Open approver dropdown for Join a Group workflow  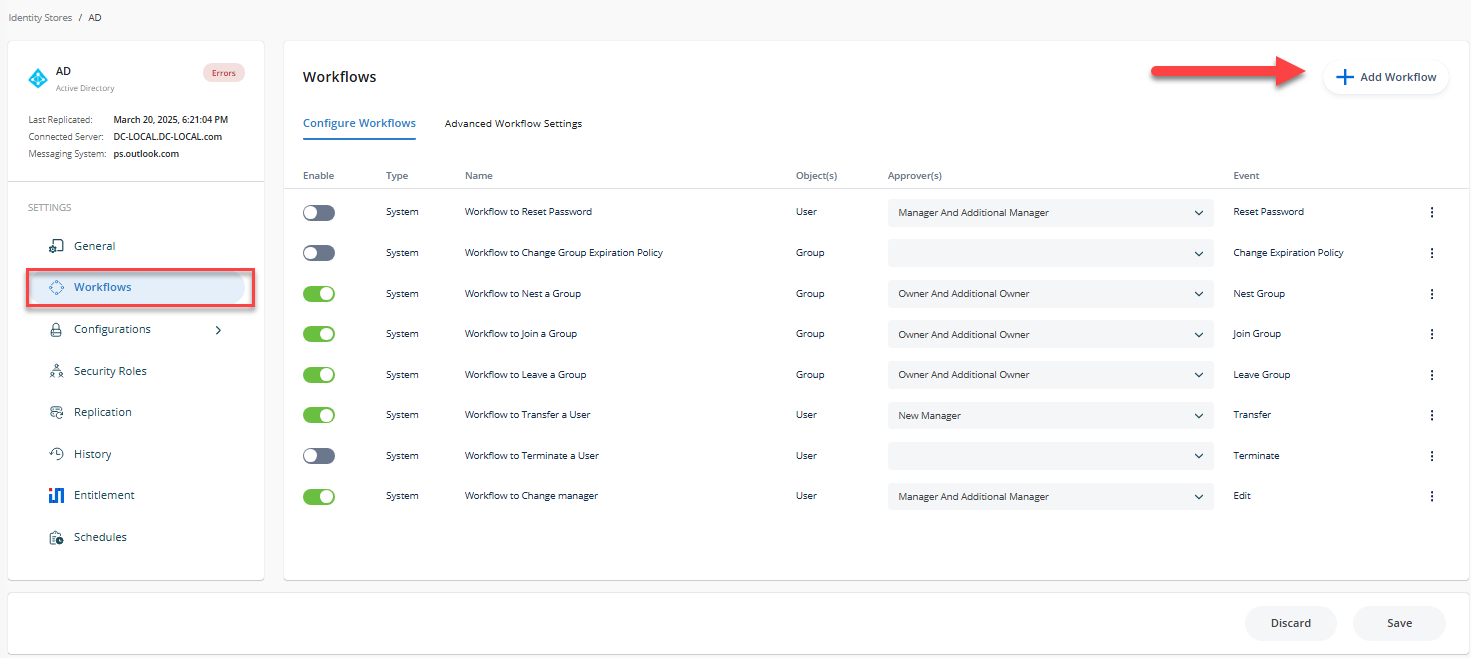1050,334
